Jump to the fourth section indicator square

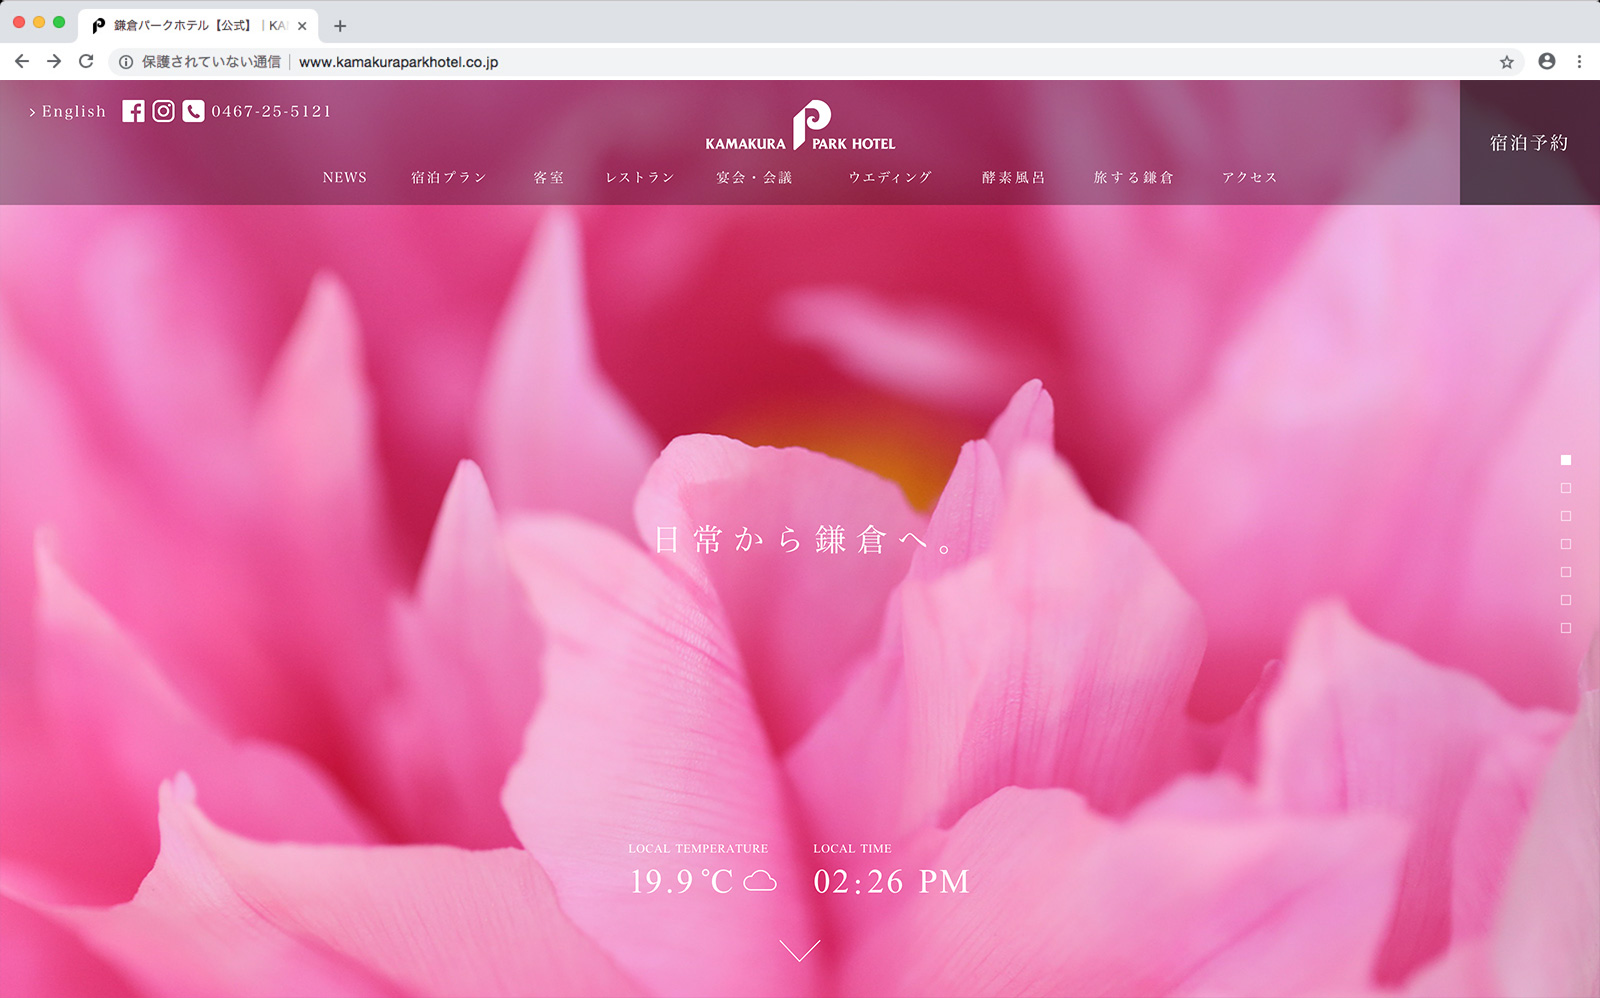[1566, 544]
